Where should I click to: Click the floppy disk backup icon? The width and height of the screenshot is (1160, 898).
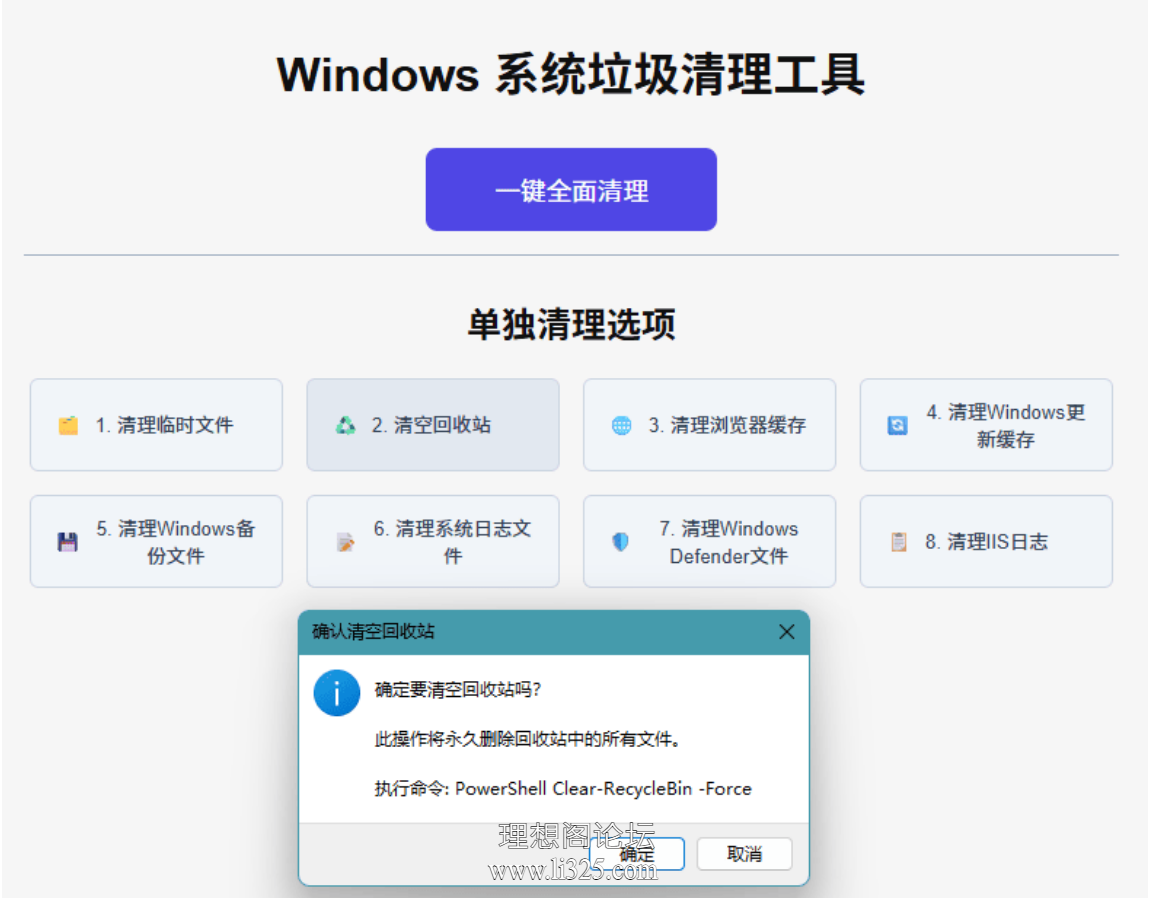pyautogui.click(x=67, y=542)
